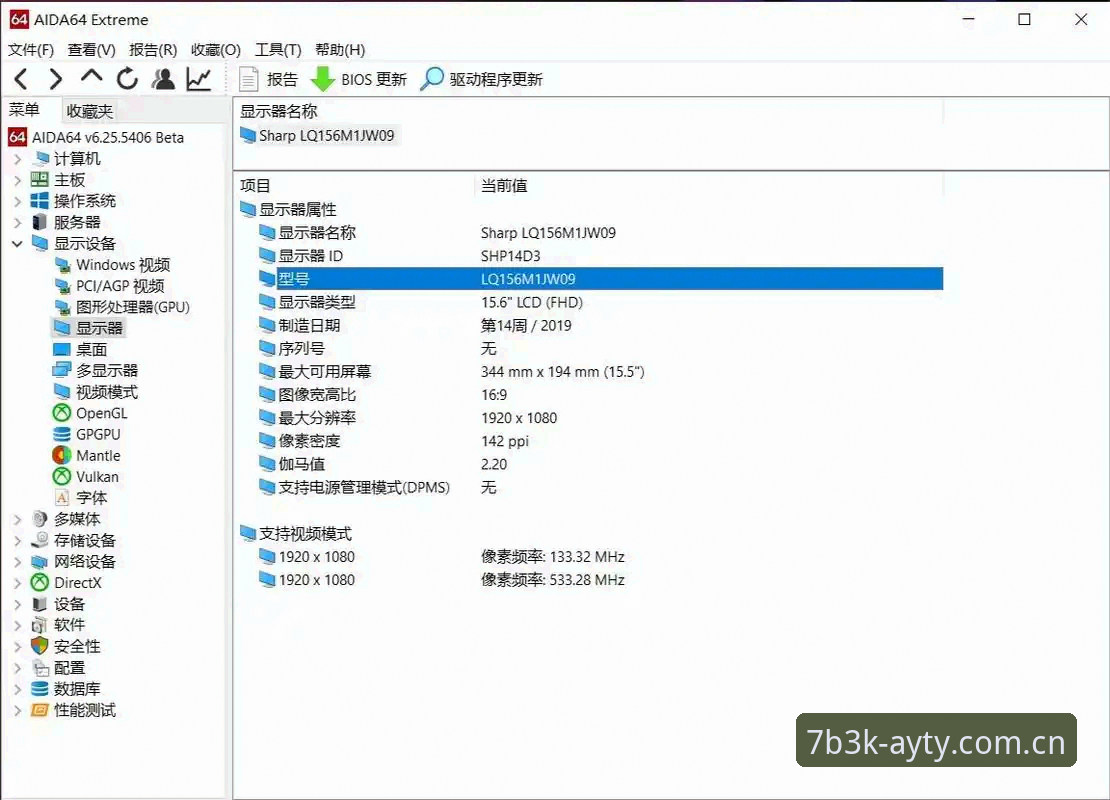Open the 报告(R) menu

coord(153,50)
